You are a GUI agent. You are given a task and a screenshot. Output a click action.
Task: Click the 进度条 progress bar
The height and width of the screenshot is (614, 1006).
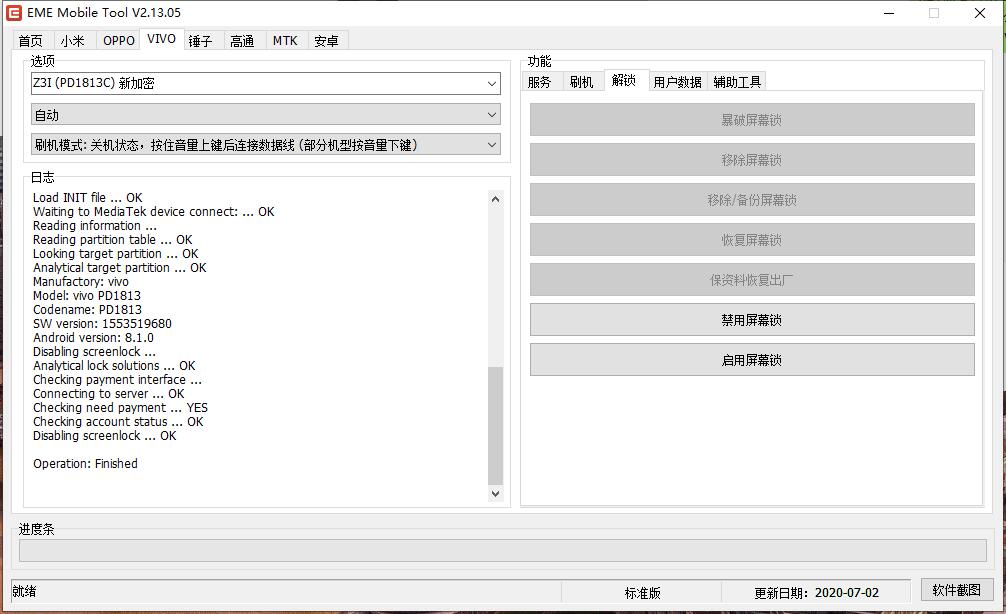tap(502, 550)
